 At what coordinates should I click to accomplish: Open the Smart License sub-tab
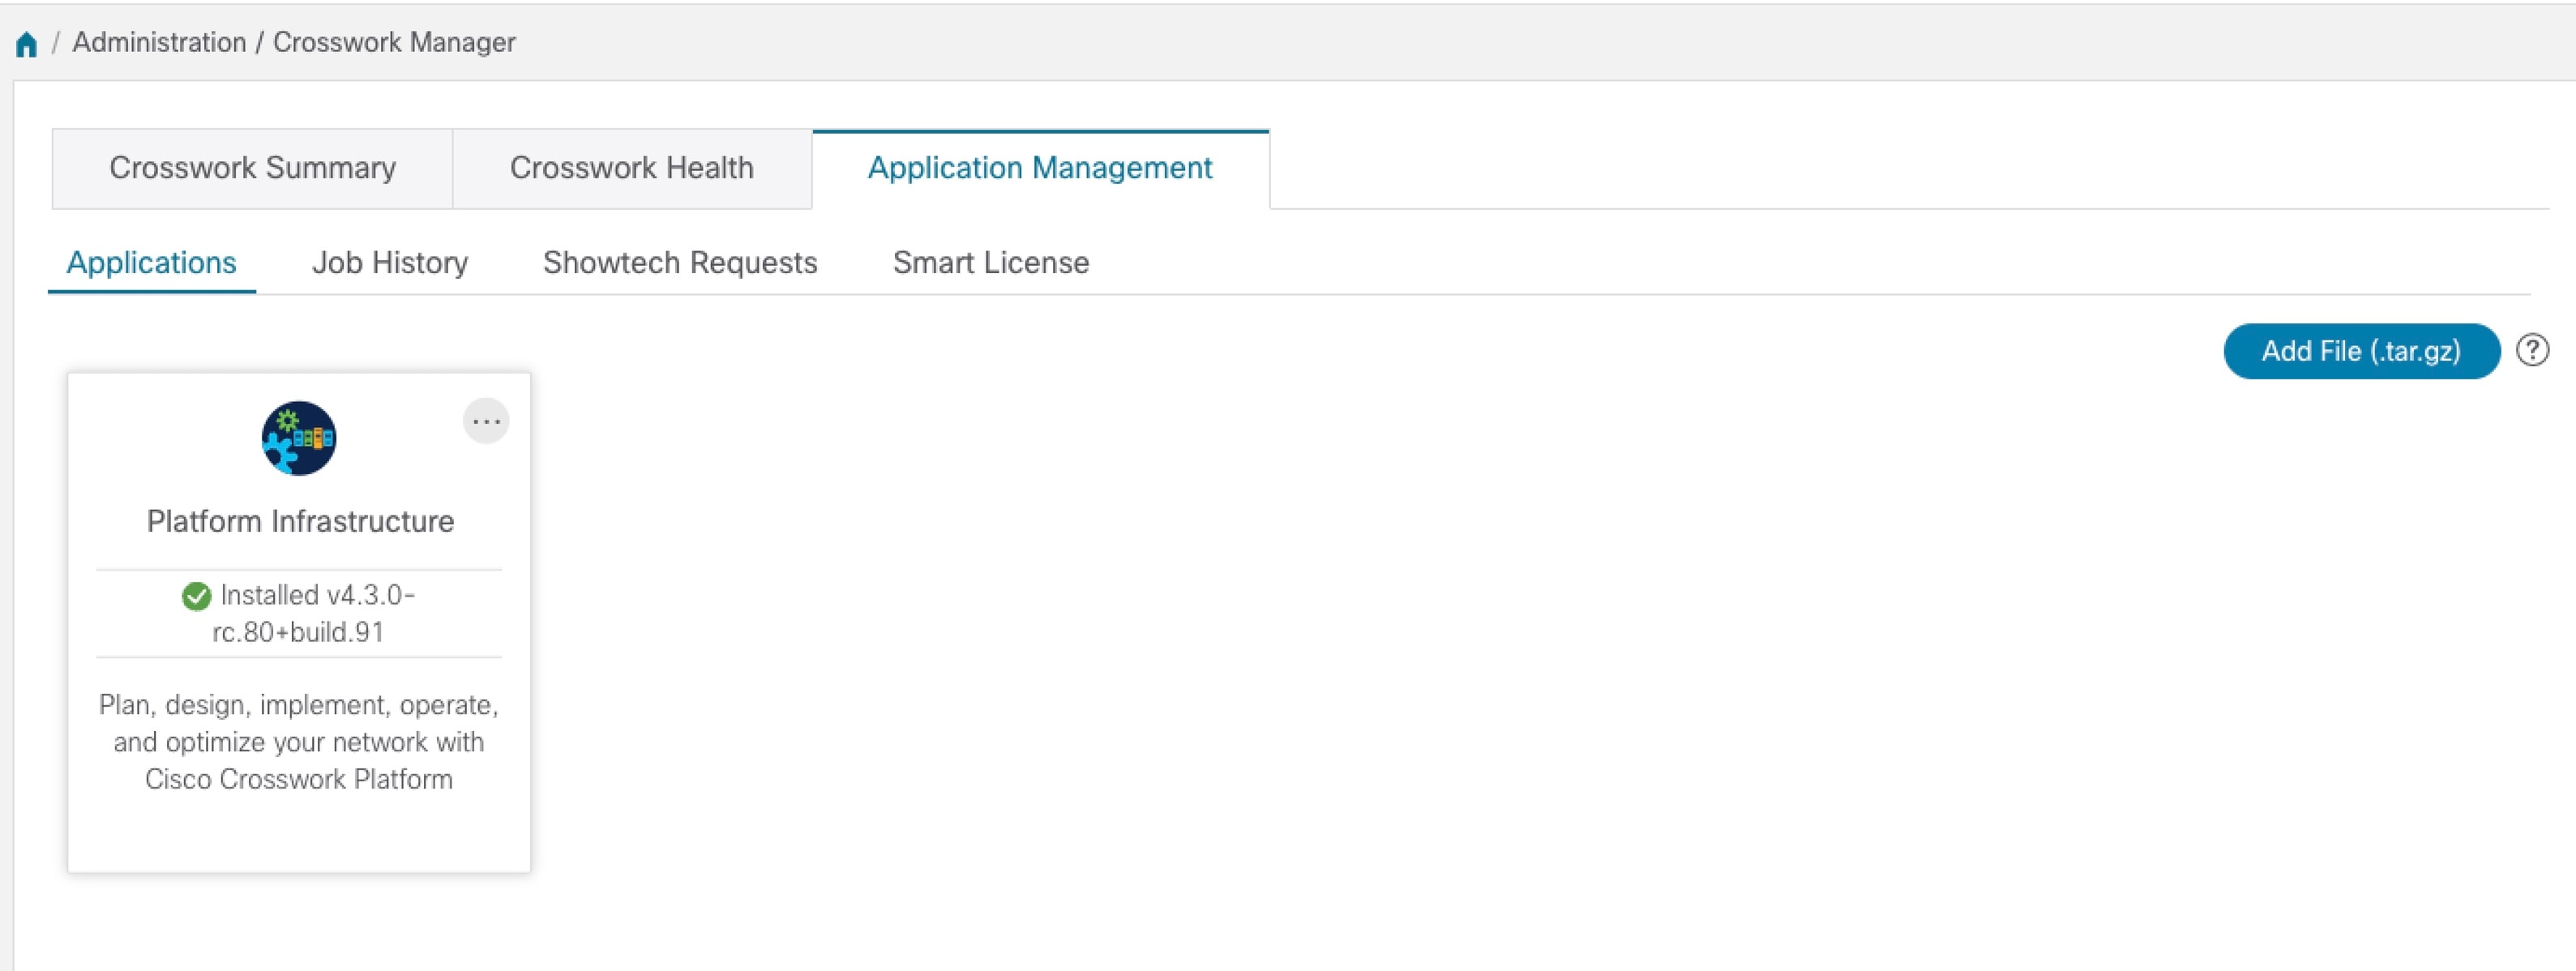click(x=991, y=263)
